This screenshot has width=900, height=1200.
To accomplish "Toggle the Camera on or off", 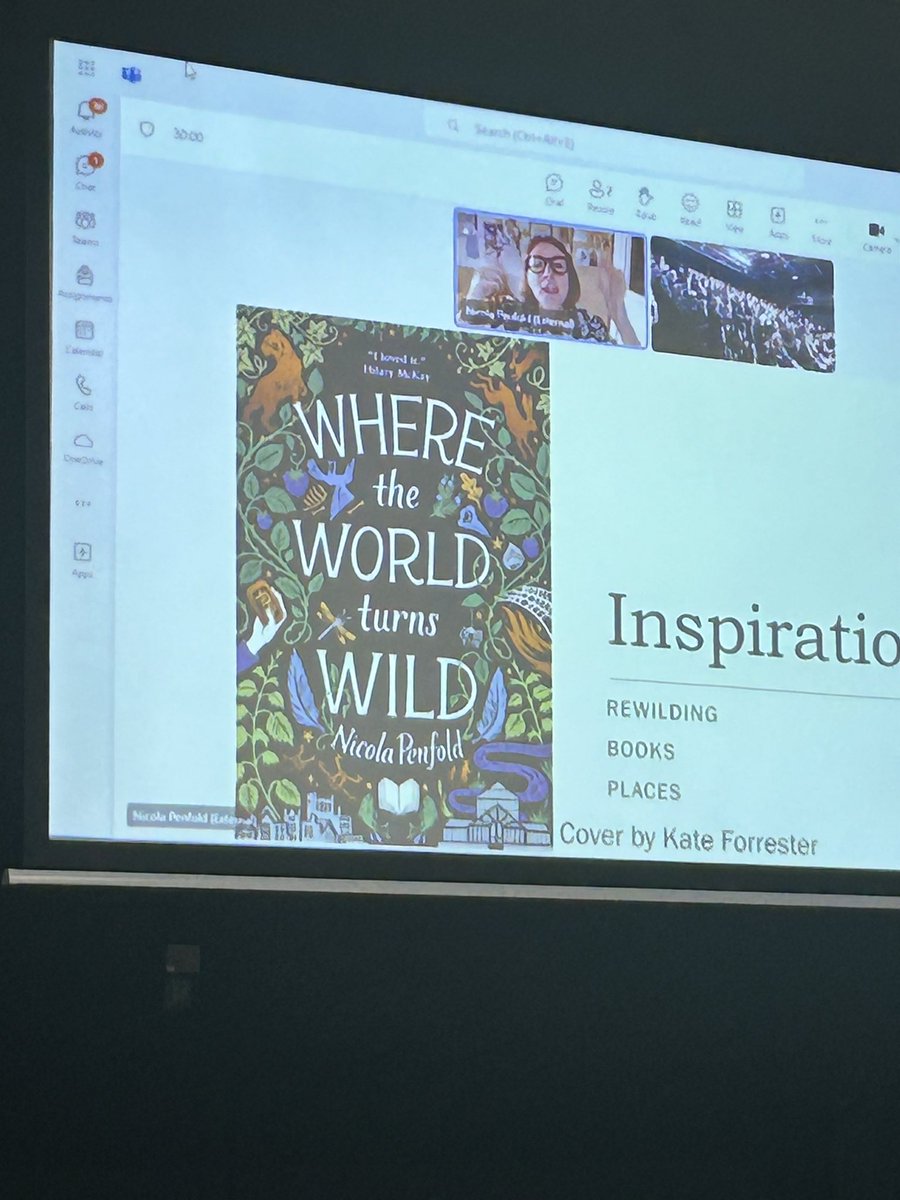I will (x=875, y=236).
